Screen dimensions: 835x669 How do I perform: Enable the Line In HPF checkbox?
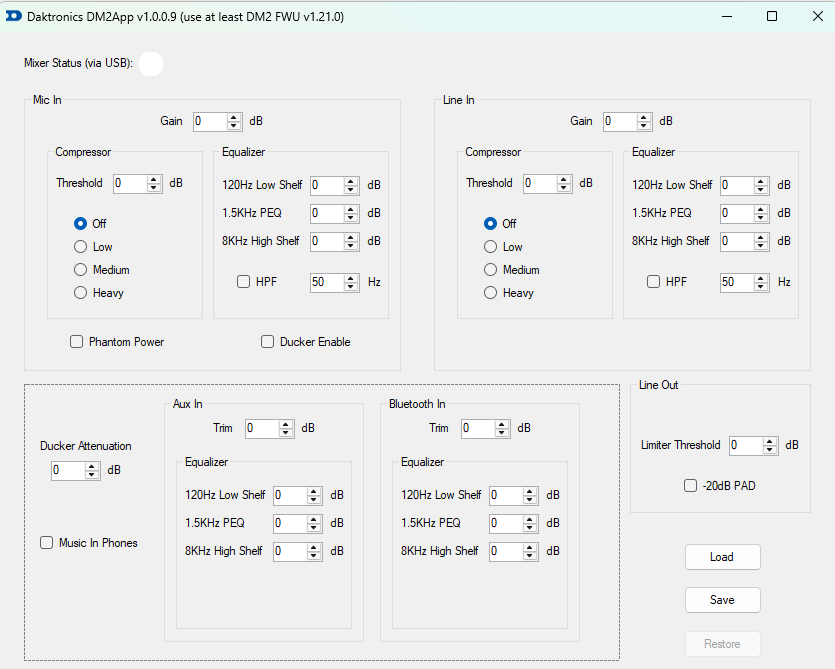tap(653, 282)
